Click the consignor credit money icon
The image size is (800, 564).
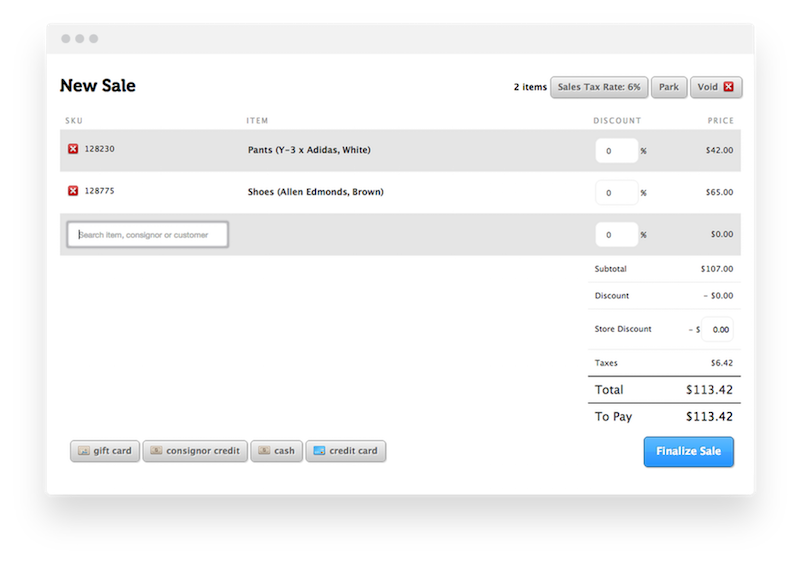tap(156, 450)
